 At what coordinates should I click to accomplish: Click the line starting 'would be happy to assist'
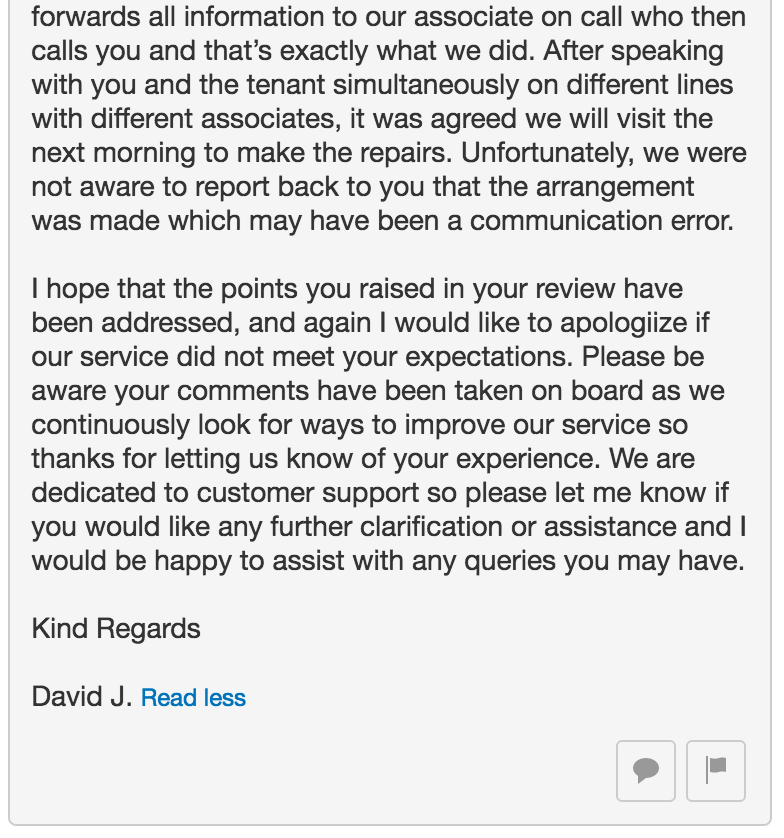click(x=388, y=561)
